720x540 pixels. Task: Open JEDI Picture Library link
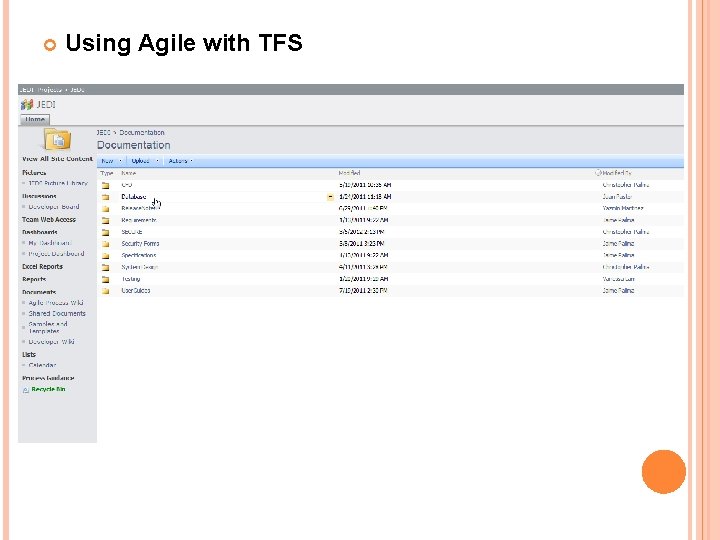click(x=58, y=183)
